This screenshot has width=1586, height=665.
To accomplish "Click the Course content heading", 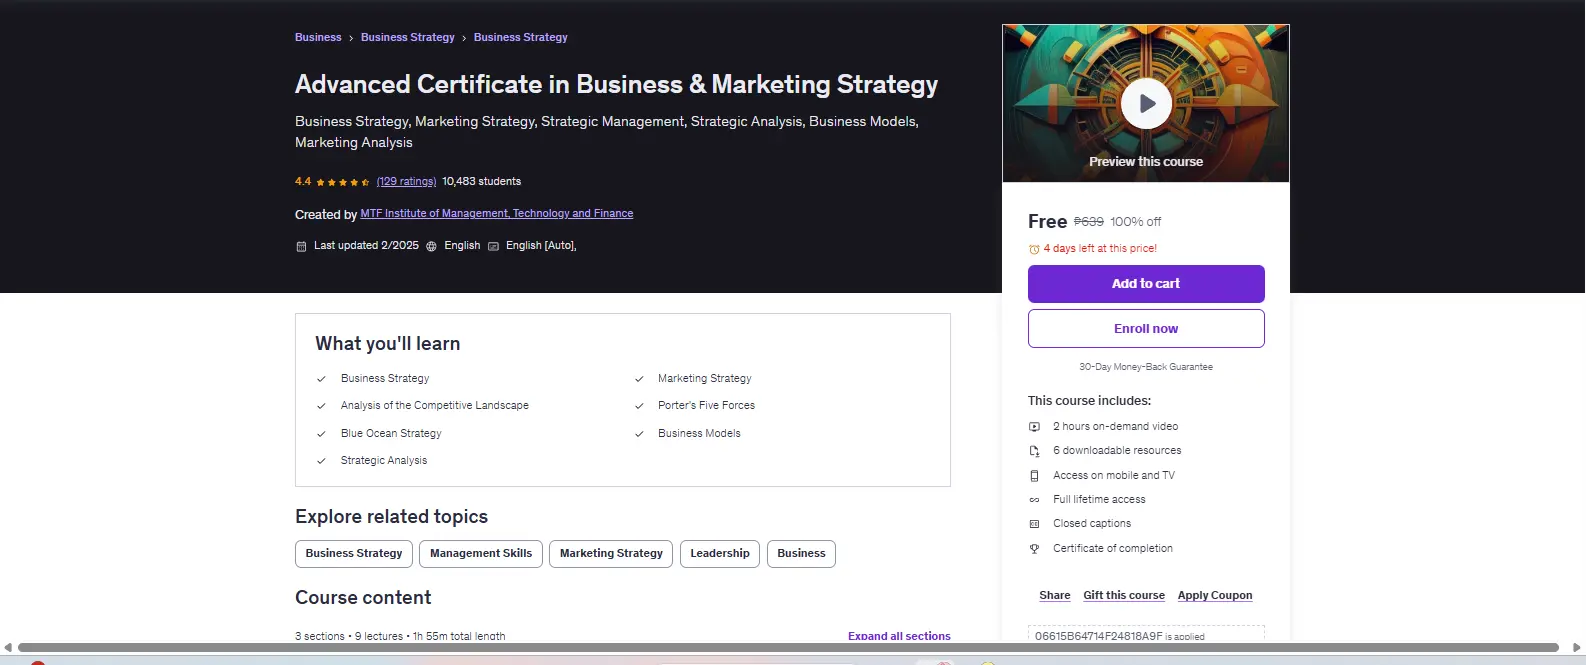I will [363, 598].
